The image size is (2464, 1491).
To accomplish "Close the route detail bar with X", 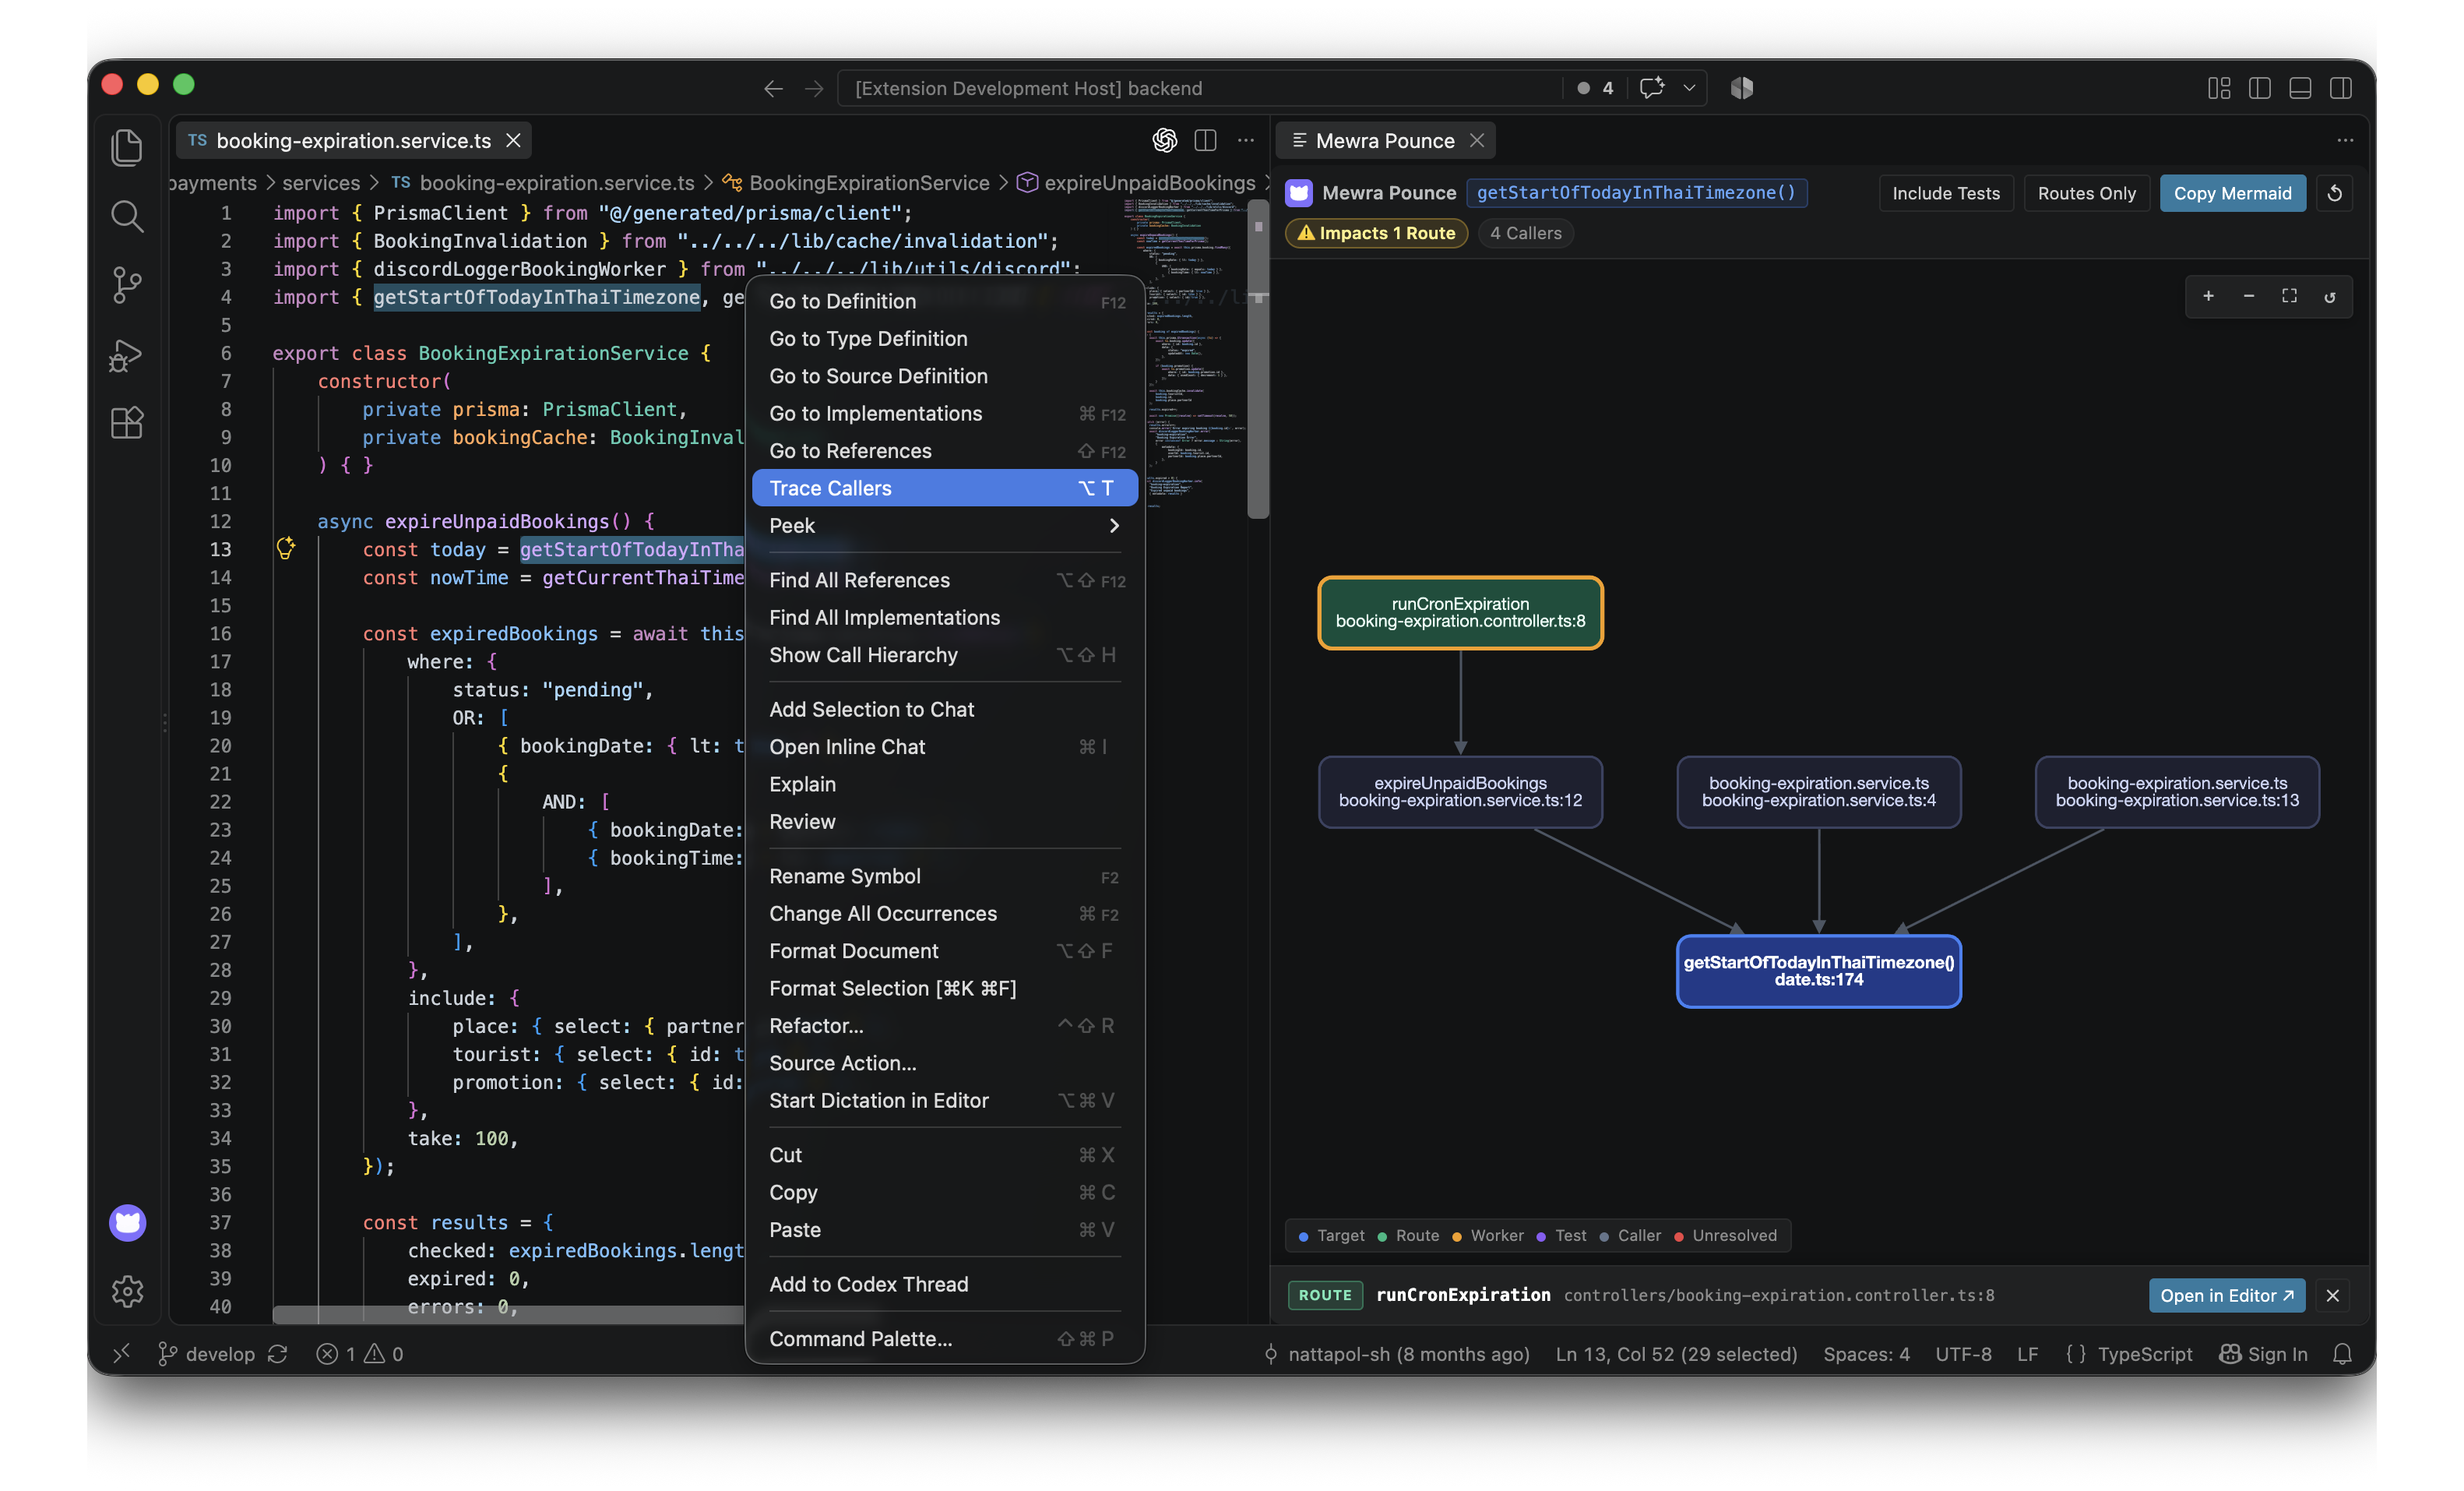I will (2333, 1295).
